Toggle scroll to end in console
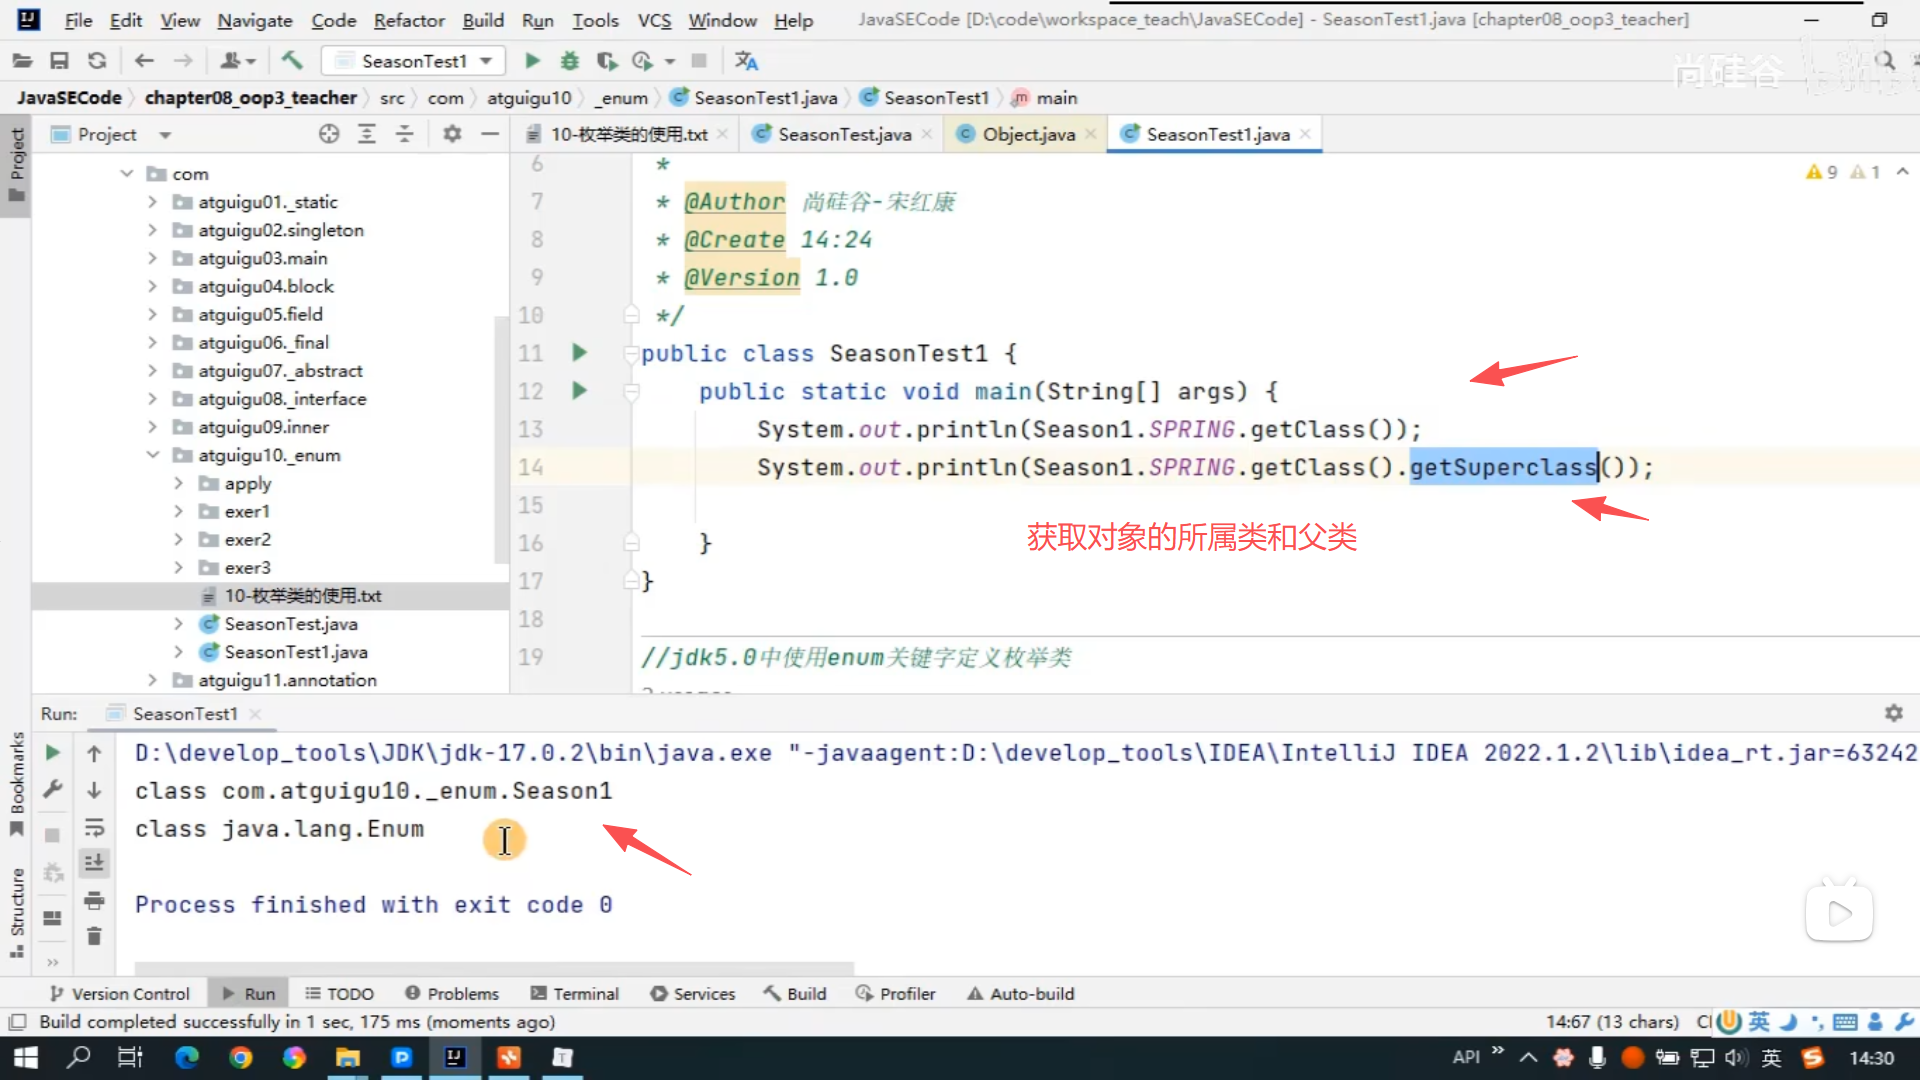The width and height of the screenshot is (1920, 1080). [94, 863]
